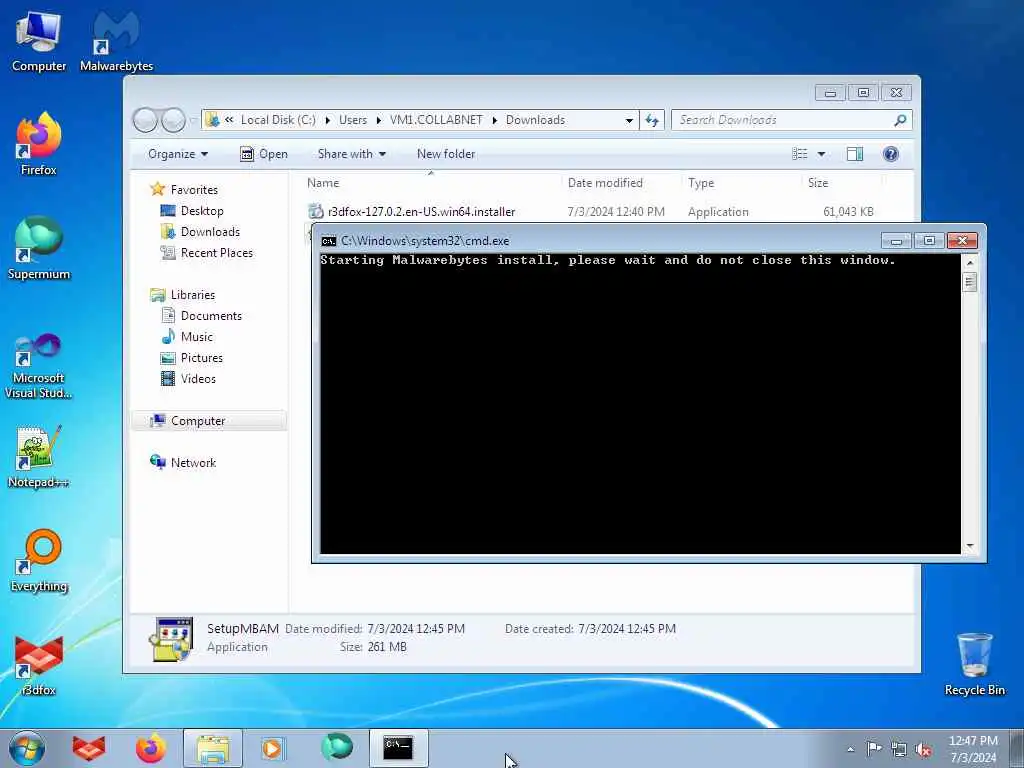The height and width of the screenshot is (768, 1024).
Task: Select Downloads under Favorites
Action: coord(210,232)
